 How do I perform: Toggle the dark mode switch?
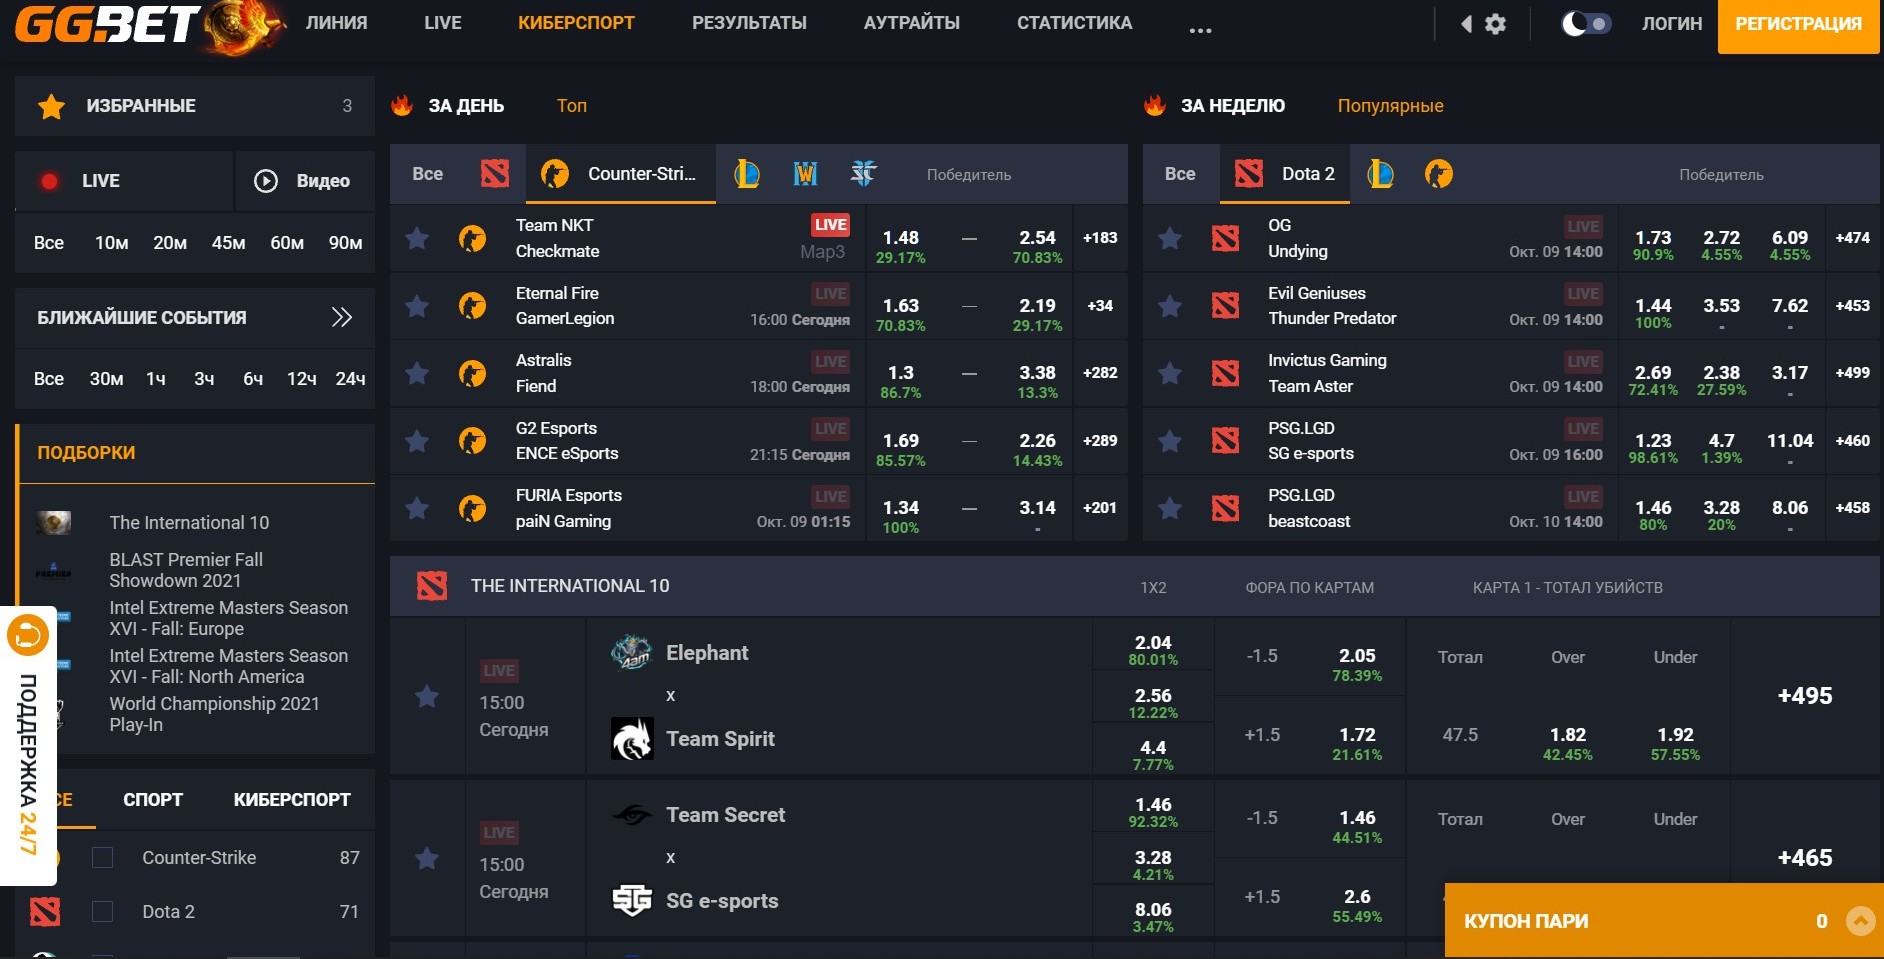1586,23
